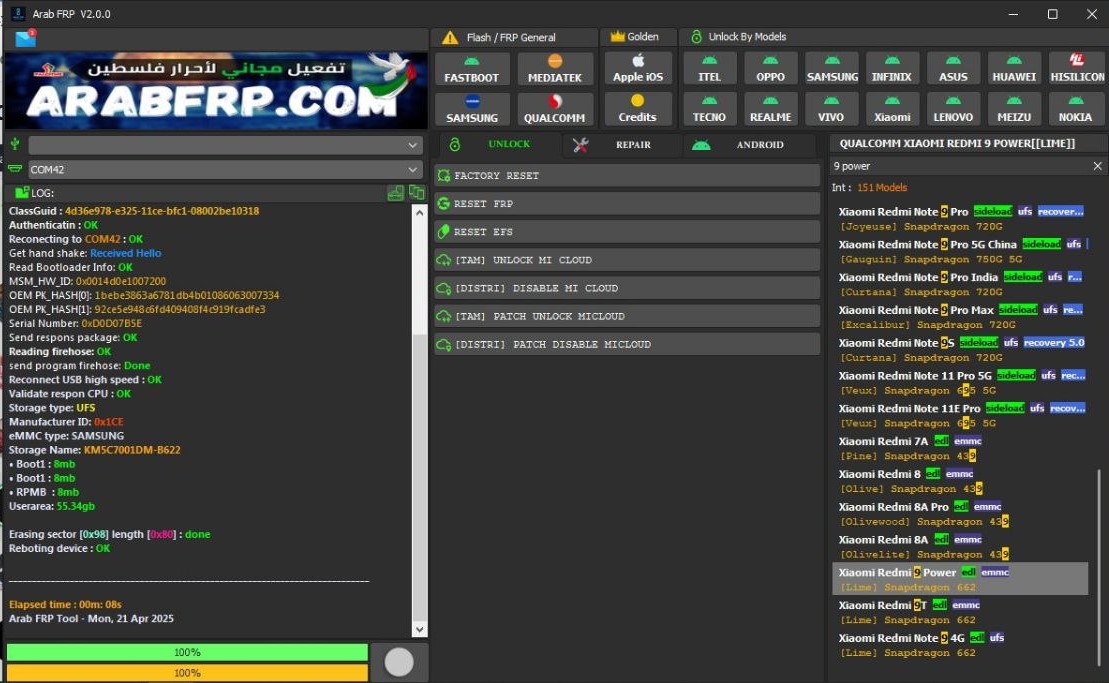Image resolution: width=1109 pixels, height=683 pixels.
Task: Switch to the ANDROID tab
Action: tap(750, 144)
